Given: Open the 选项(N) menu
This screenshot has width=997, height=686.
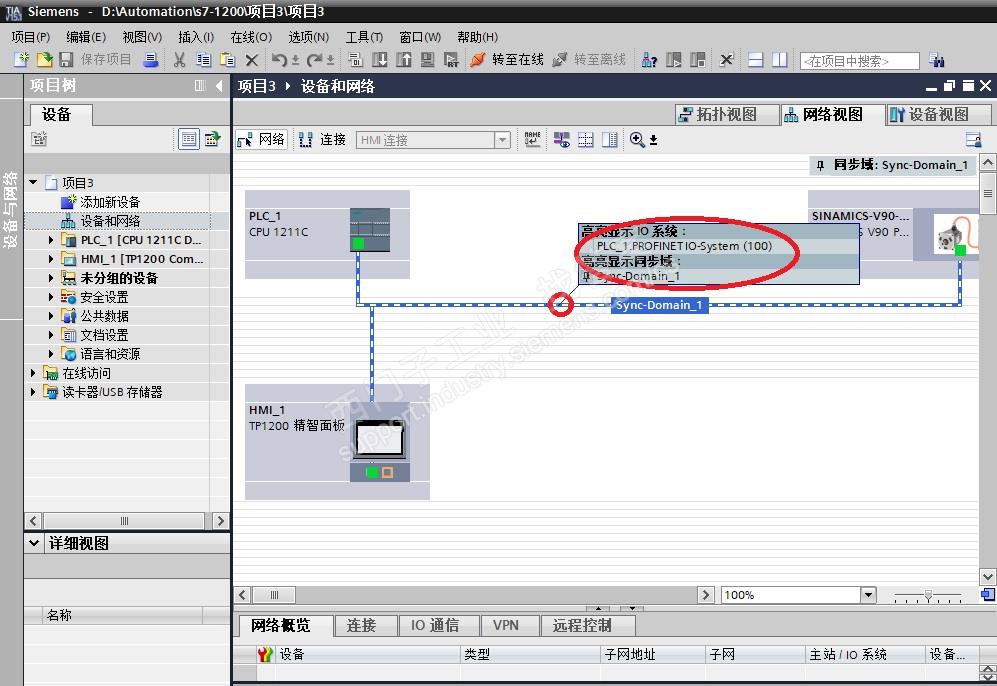Looking at the screenshot, I should tap(308, 37).
